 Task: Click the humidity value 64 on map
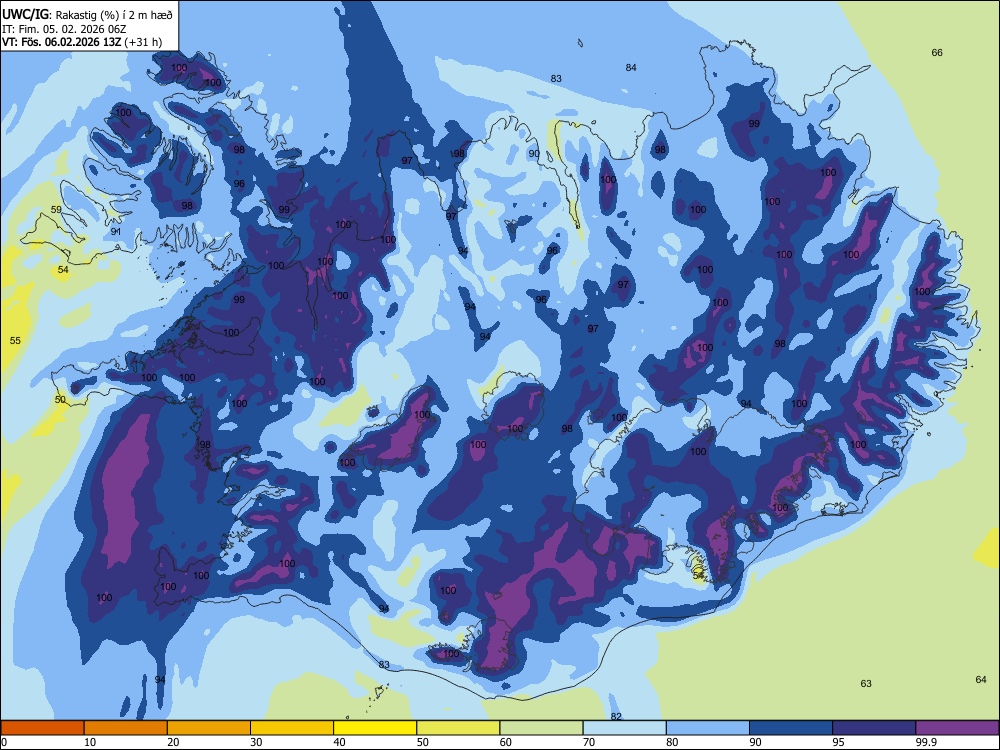tap(981, 679)
